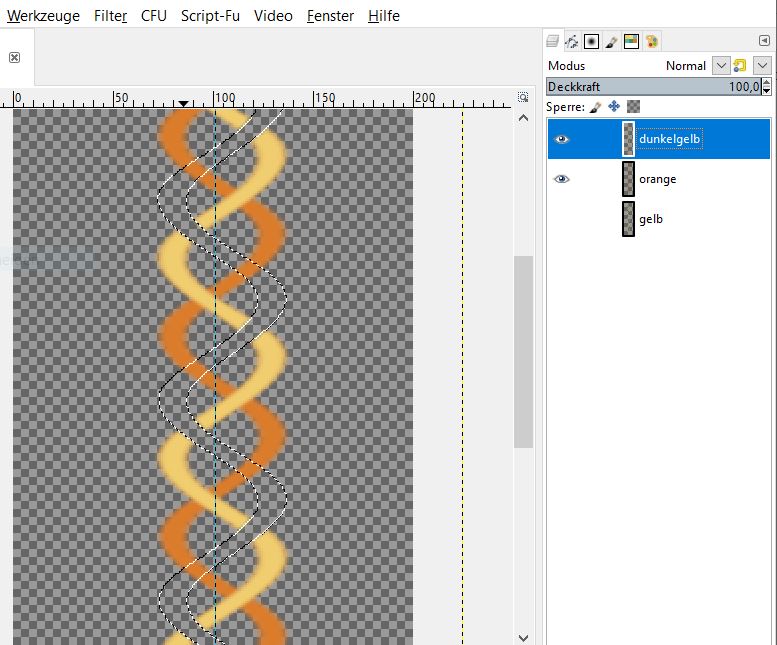Screen dimensions: 777x645
Task: Decrease Deckkraft with the down stepper arrow
Action: (x=767, y=91)
